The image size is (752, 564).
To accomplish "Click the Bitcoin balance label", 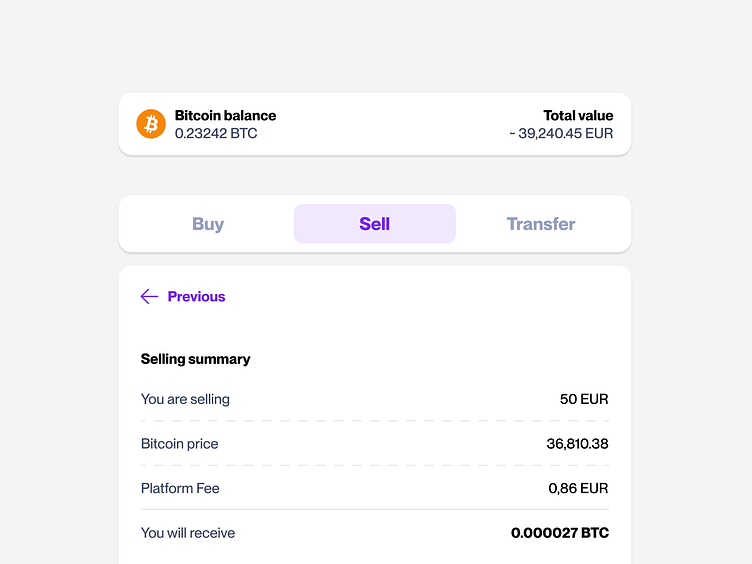I will [x=225, y=115].
